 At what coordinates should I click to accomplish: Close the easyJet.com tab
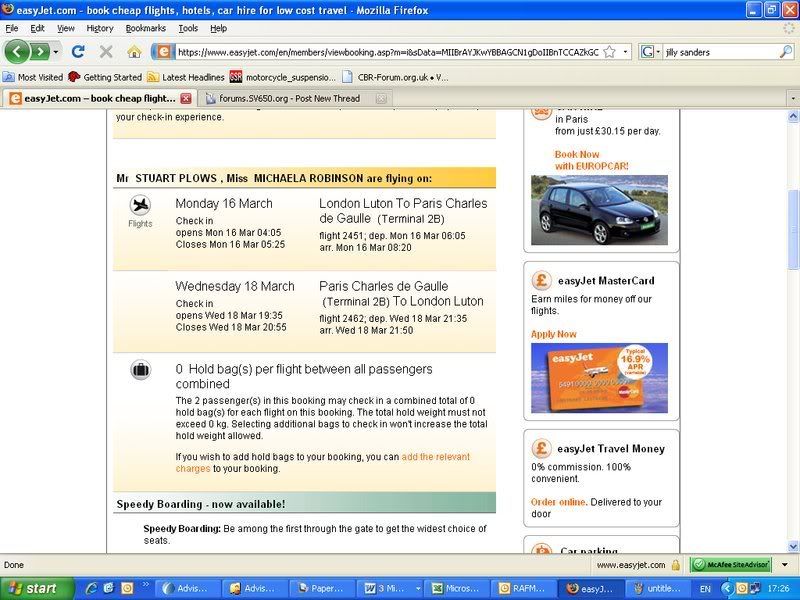click(186, 98)
